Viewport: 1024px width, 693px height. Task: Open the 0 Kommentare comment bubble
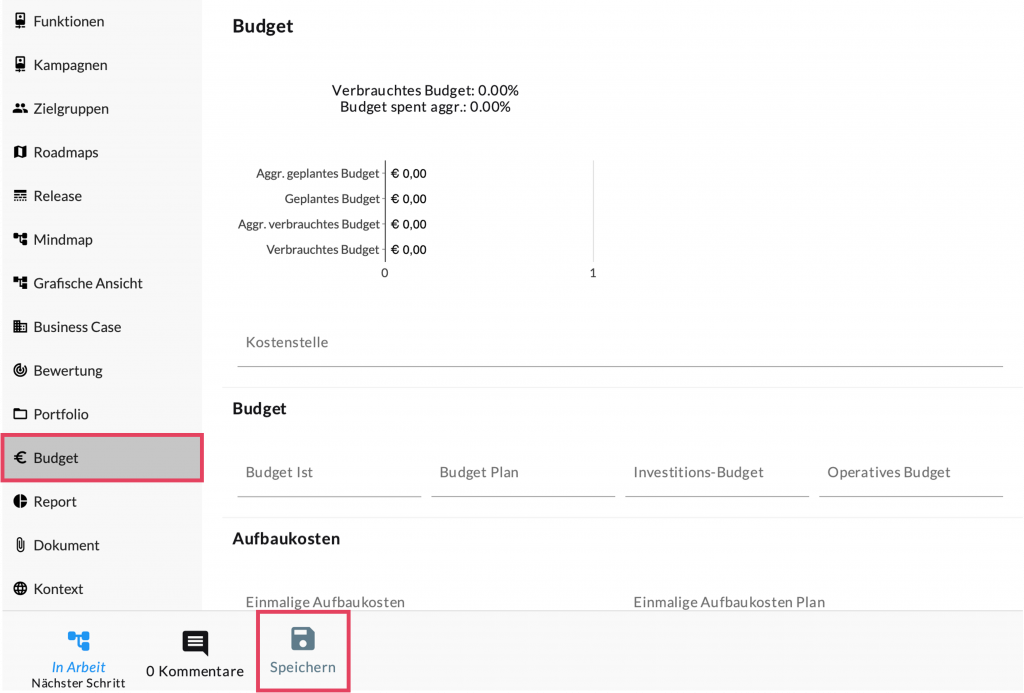(x=195, y=643)
